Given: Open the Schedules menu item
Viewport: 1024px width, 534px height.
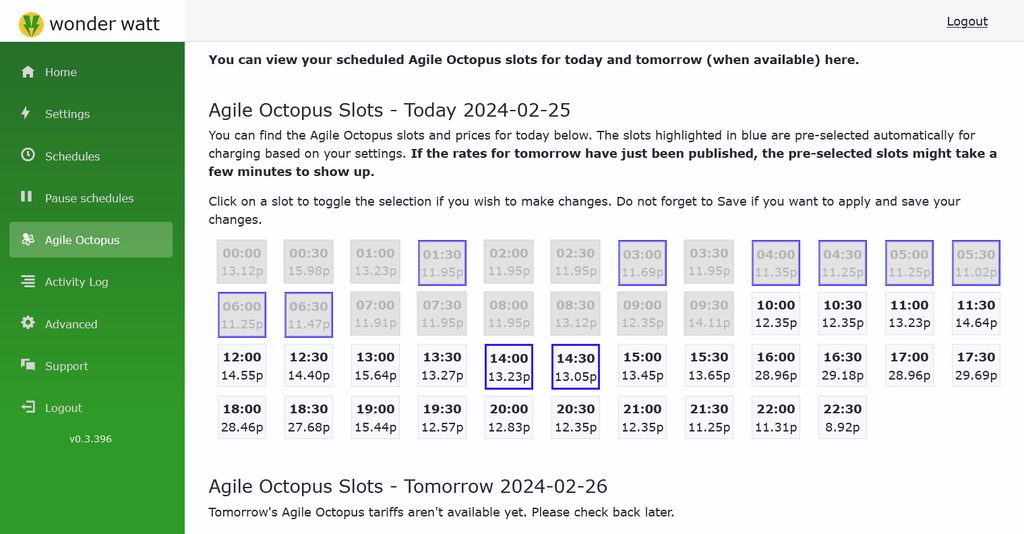Looking at the screenshot, I should click(72, 156).
